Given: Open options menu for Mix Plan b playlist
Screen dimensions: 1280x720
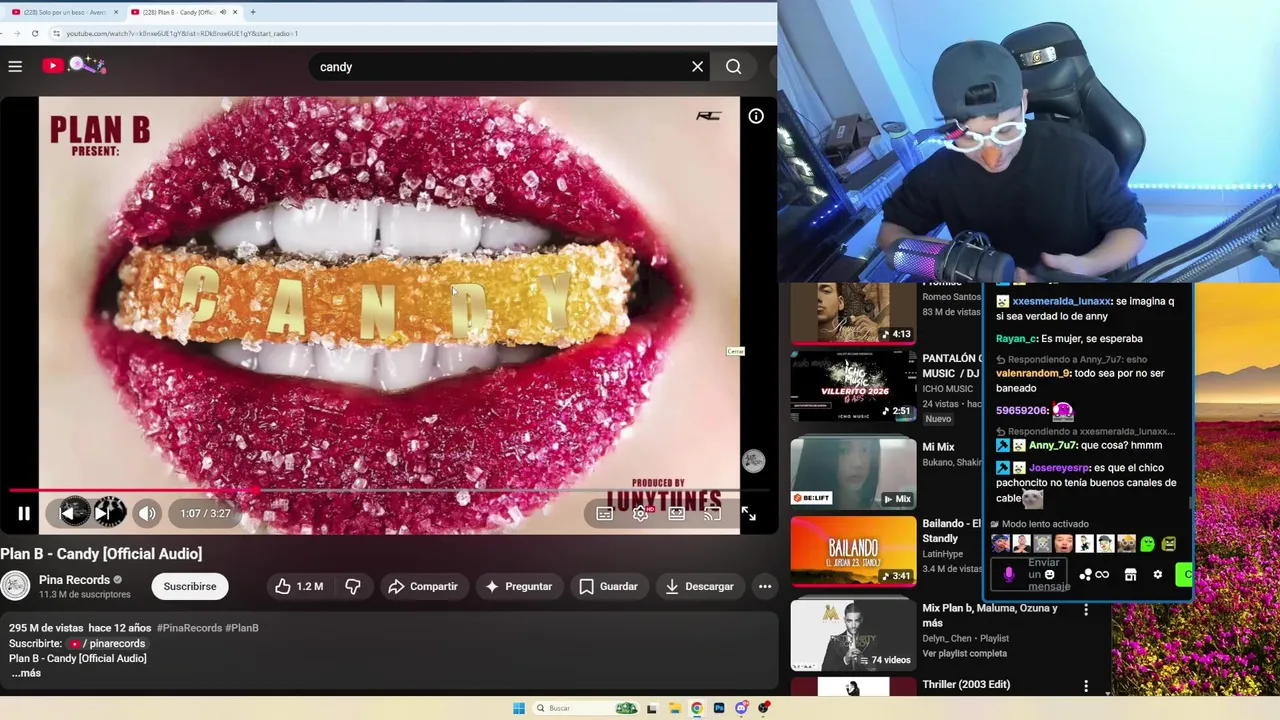Looking at the screenshot, I should (1085, 610).
